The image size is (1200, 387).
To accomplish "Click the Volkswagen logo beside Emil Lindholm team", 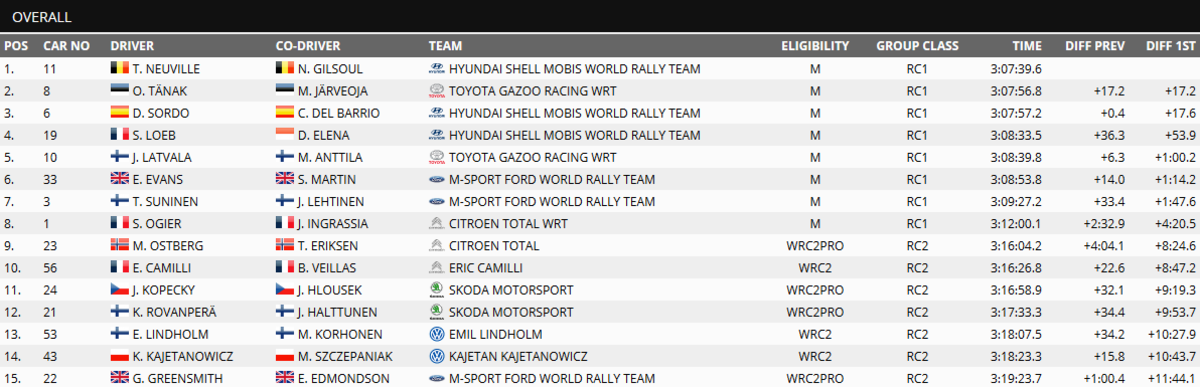I will pyautogui.click(x=436, y=333).
